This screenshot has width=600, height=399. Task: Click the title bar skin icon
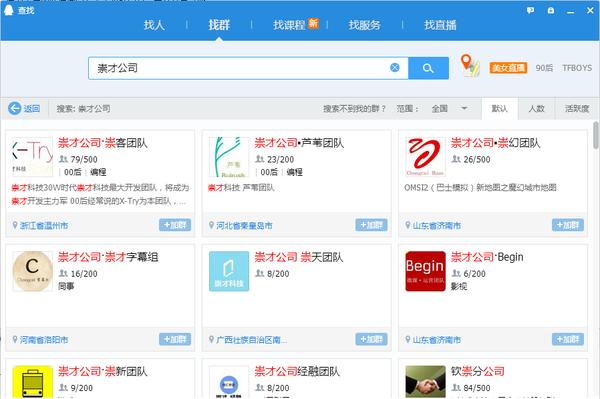(x=551, y=11)
